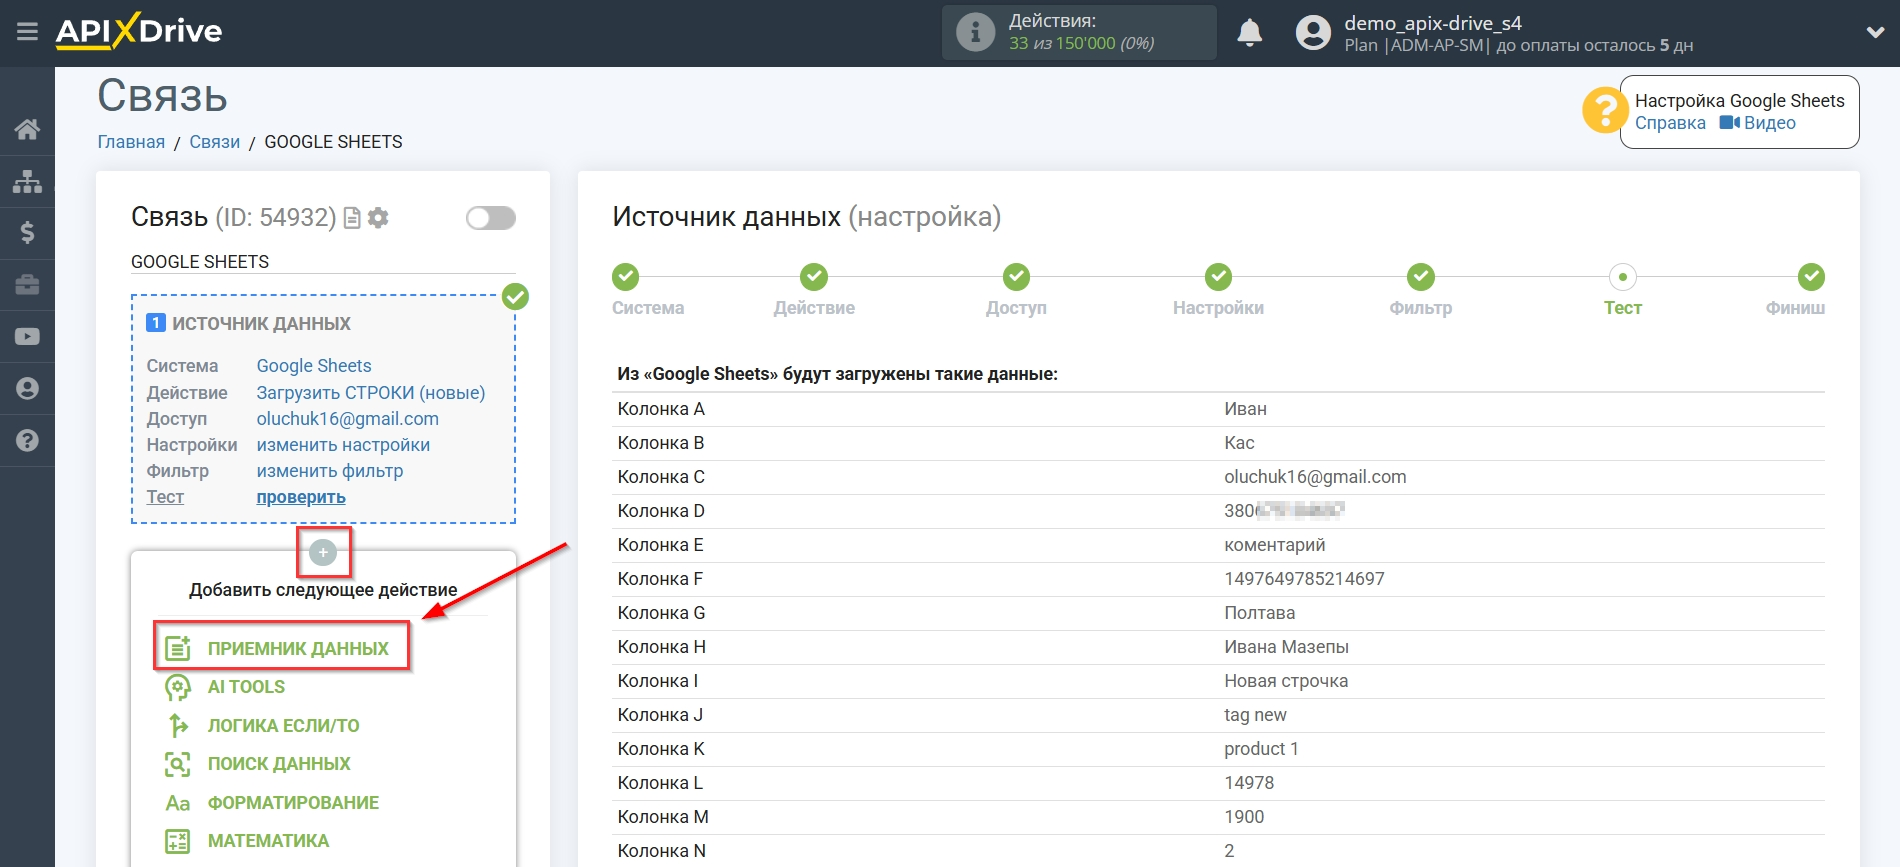Go to the Фильтр step
Viewport: 1900px width, 867px height.
point(1421,277)
